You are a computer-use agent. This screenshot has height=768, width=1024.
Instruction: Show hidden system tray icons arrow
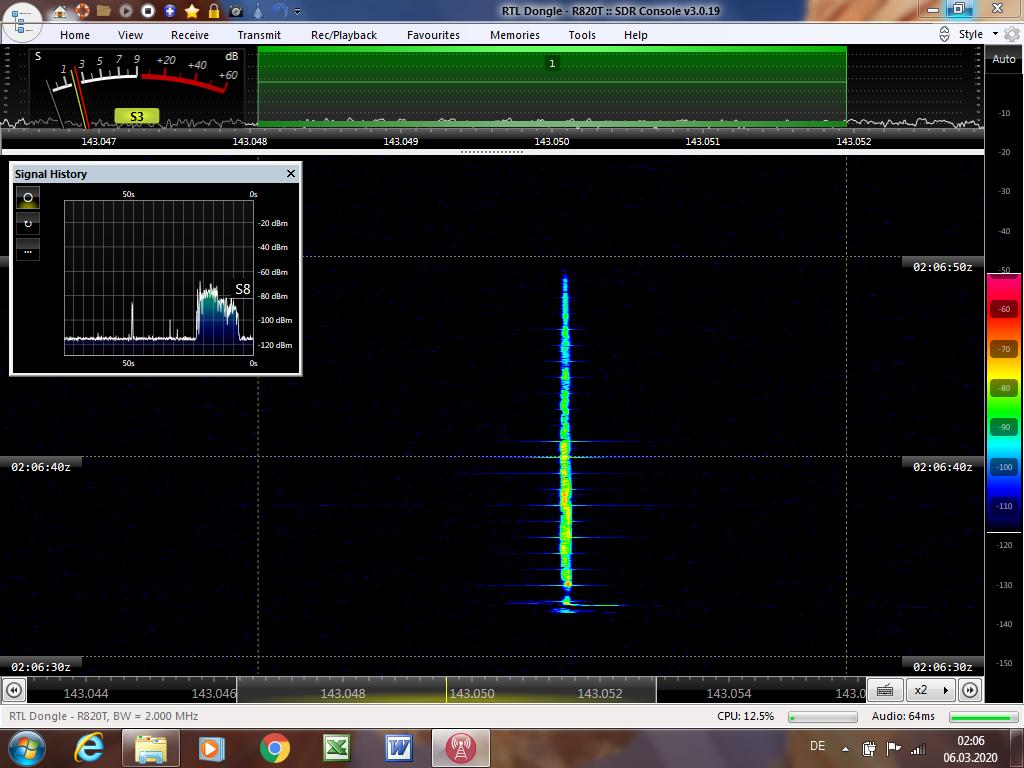(845, 749)
